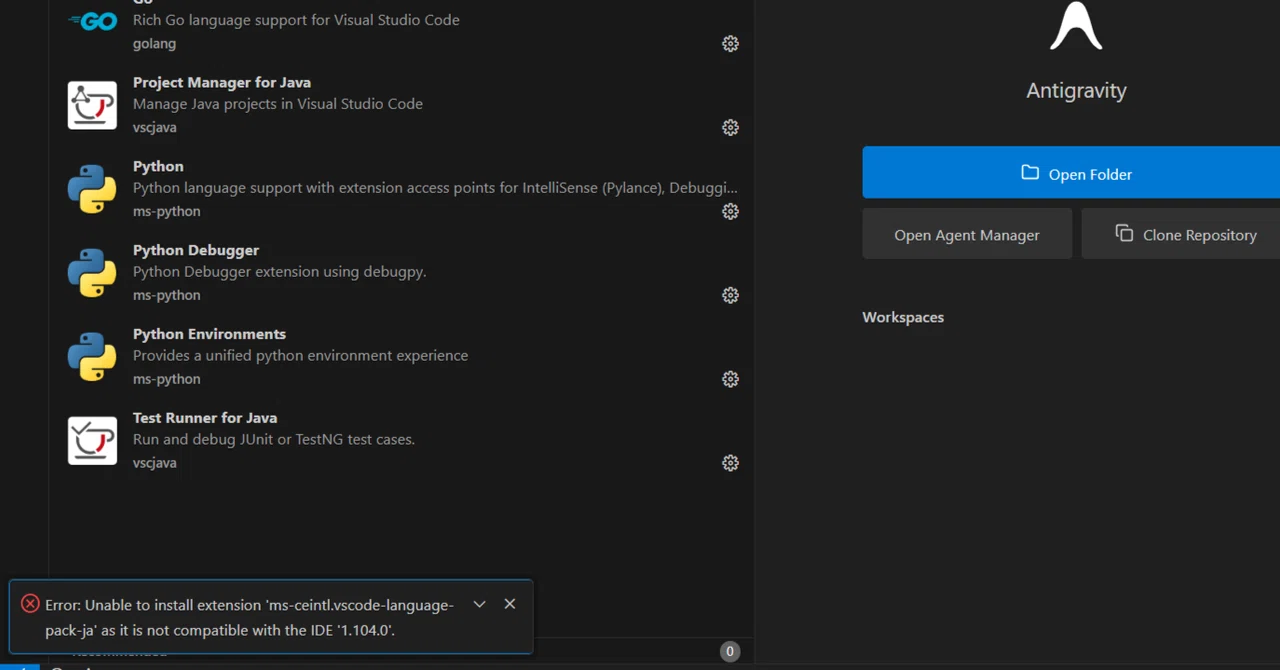Open Manage gear for Go extension
The image size is (1280, 670).
[730, 44]
